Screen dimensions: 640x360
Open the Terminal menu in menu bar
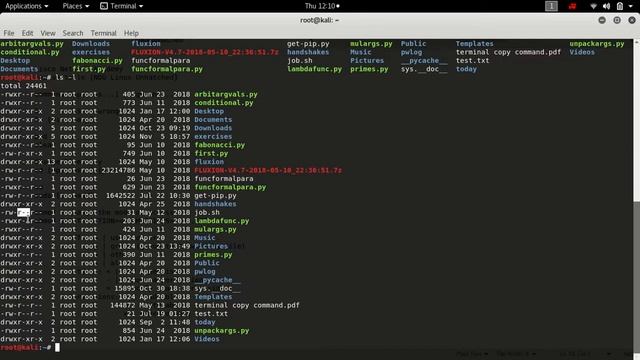pos(103,33)
